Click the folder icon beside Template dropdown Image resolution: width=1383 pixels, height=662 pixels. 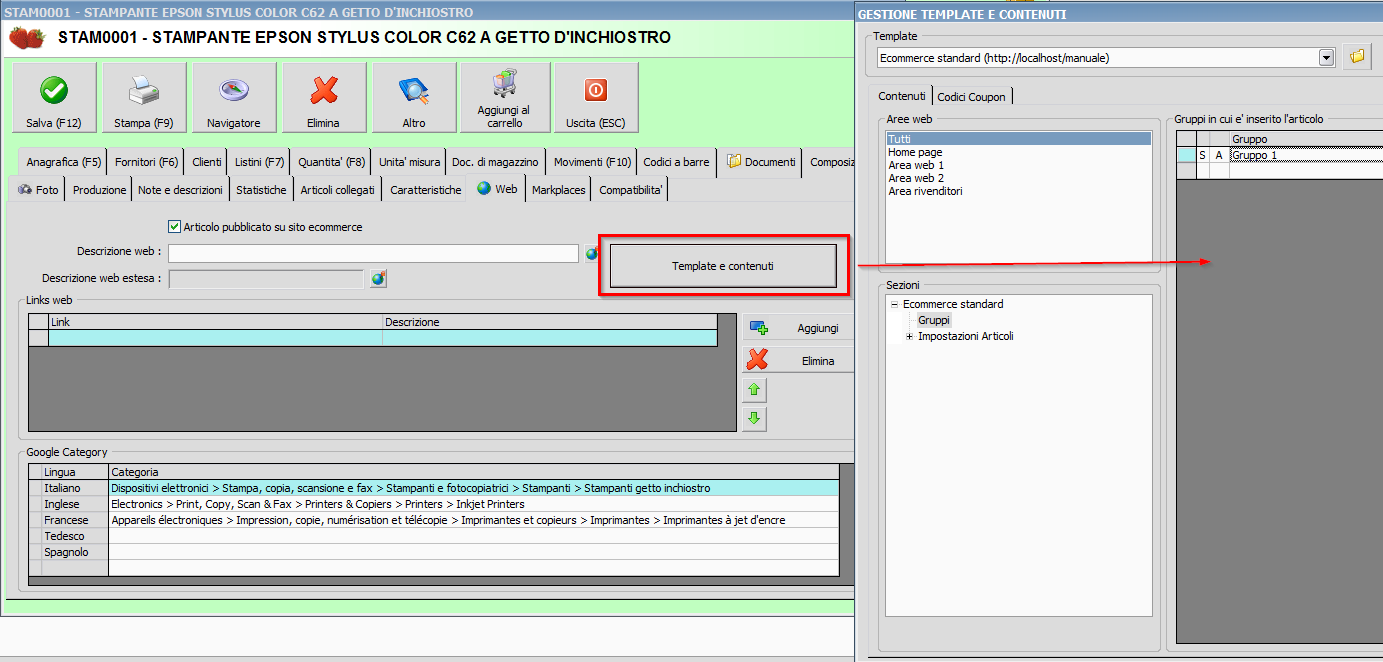point(1356,57)
